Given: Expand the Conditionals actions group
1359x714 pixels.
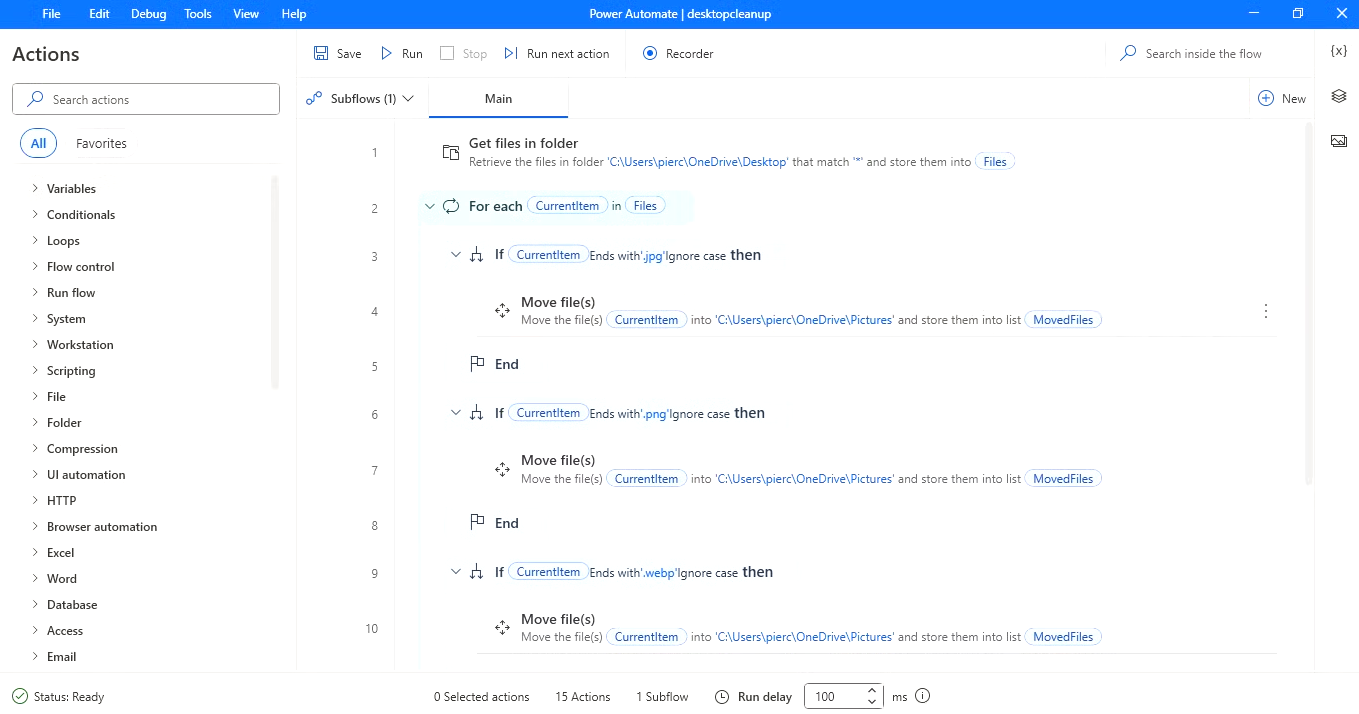Looking at the screenshot, I should tap(35, 214).
